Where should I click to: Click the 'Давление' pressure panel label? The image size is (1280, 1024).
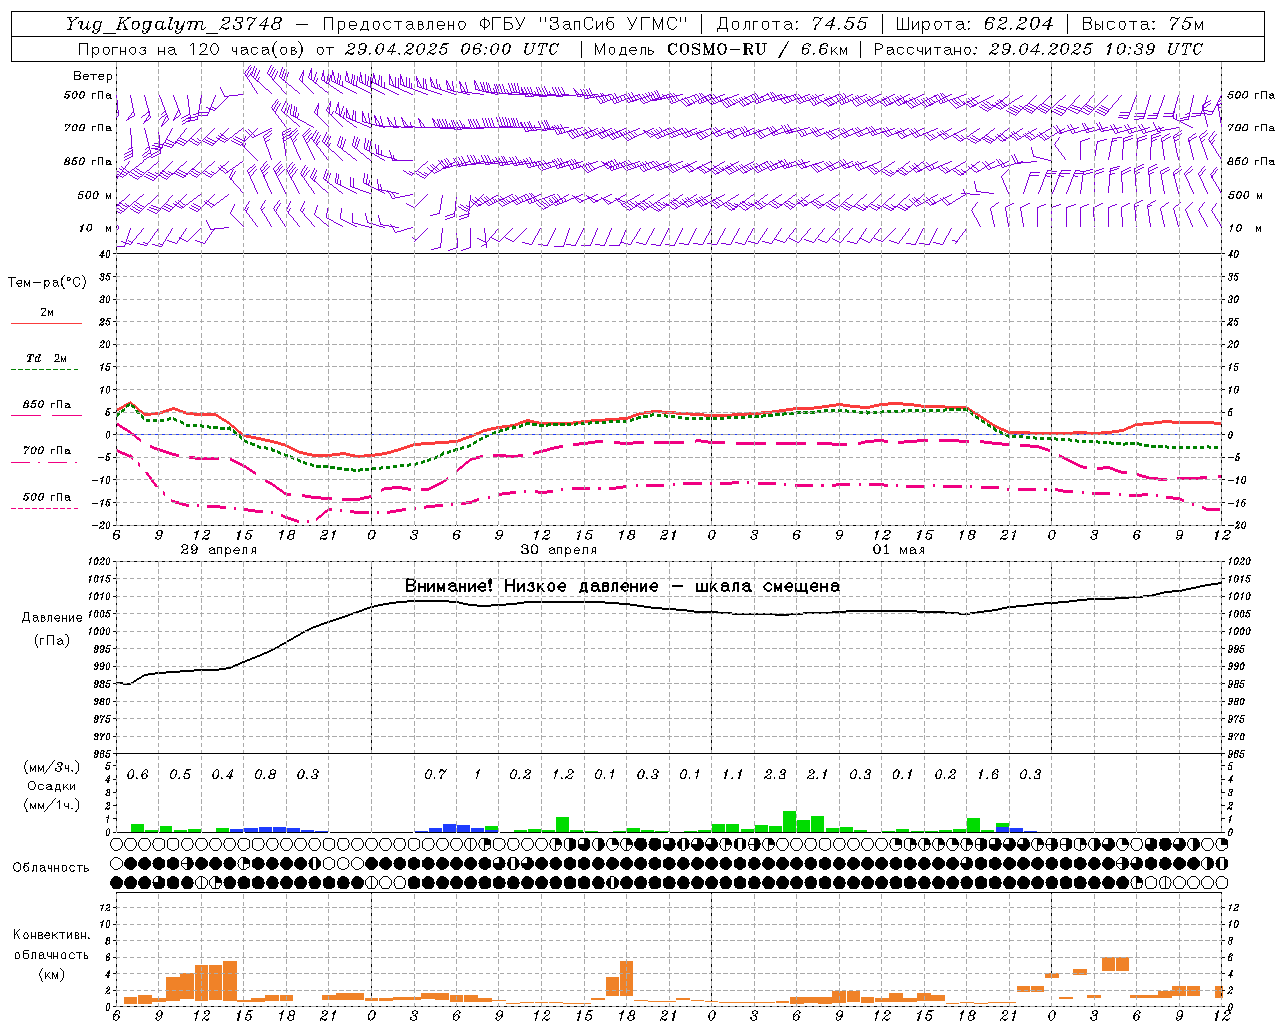click(52, 618)
